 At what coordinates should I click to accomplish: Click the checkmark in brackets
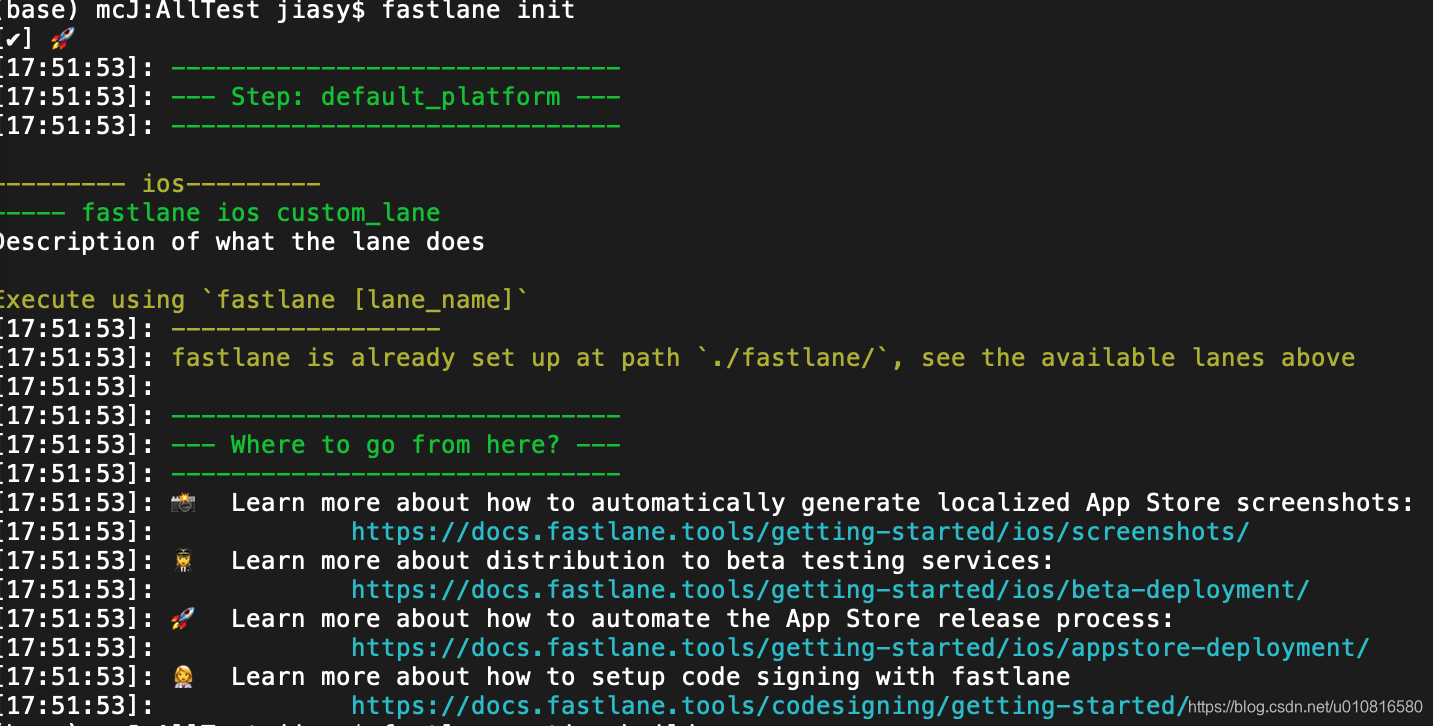tap(16, 40)
